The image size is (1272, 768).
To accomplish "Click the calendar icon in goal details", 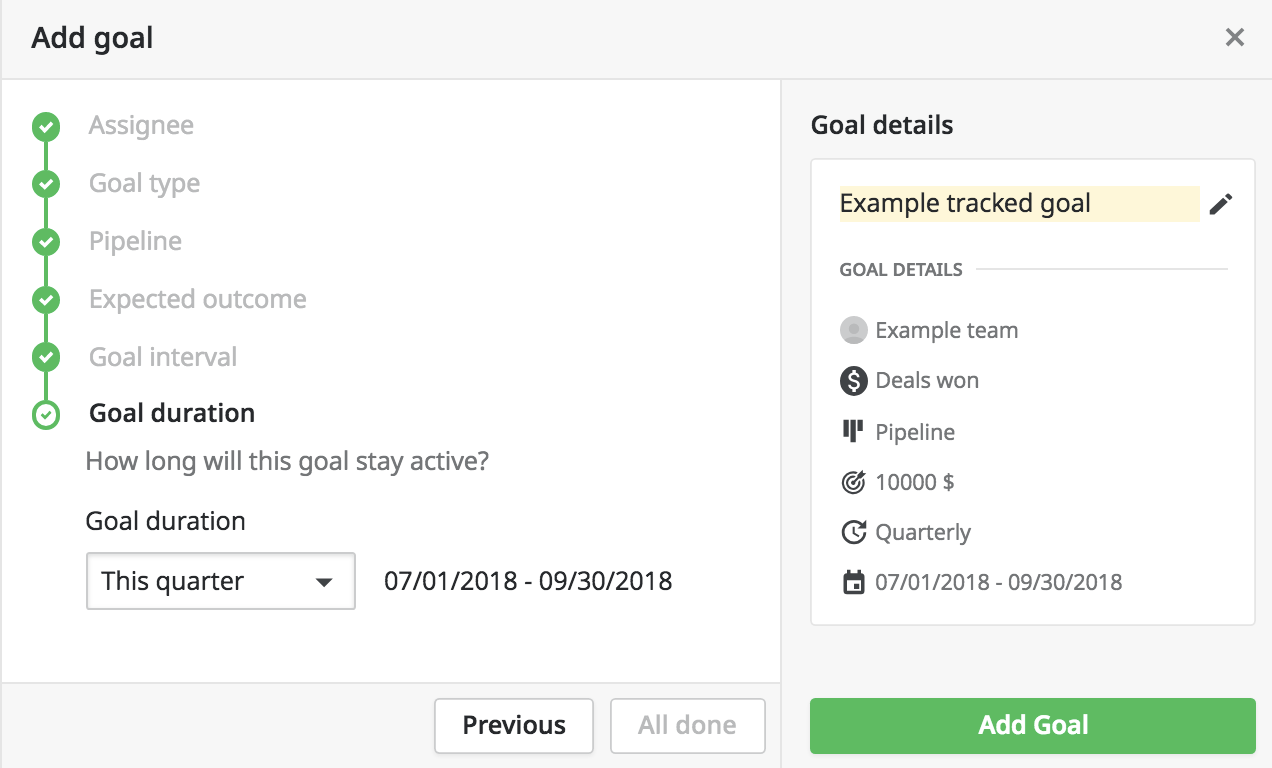I will tap(853, 582).
